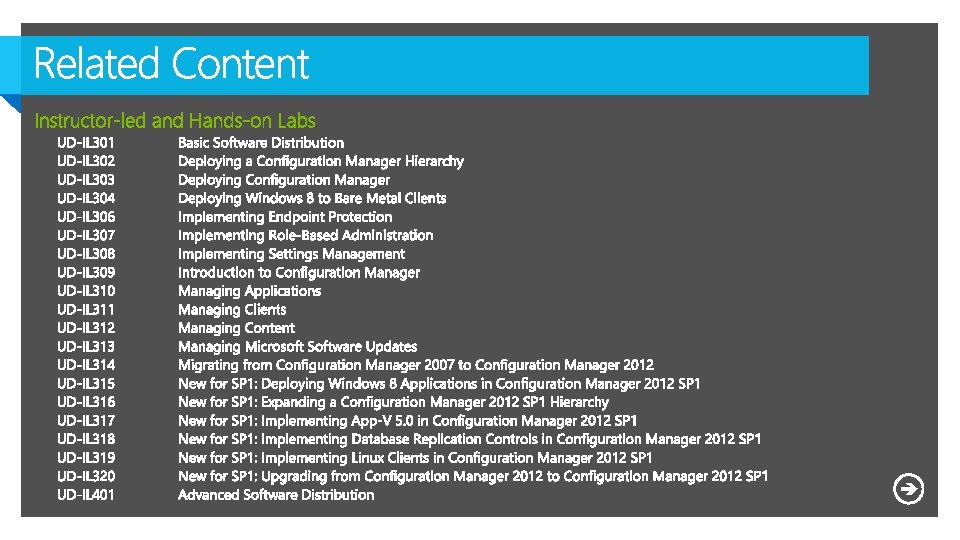Screen dimensions: 960x540
Task: Click course code UD-IL307
Action: (x=86, y=235)
